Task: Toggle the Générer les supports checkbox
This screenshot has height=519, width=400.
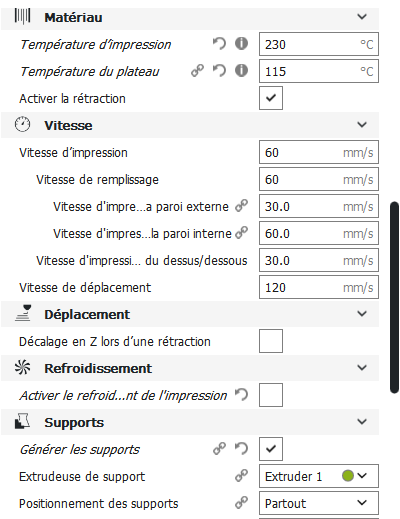Action: tap(271, 449)
